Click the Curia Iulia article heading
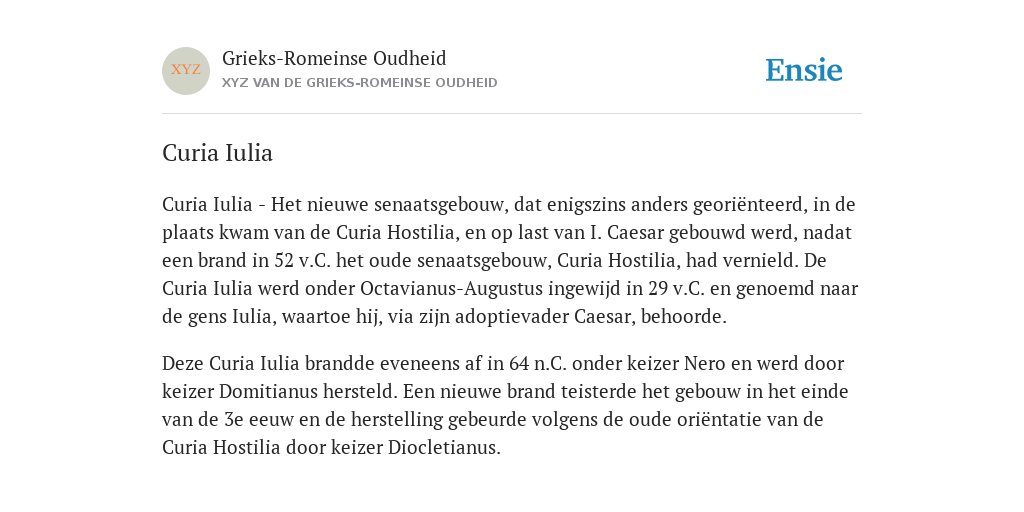 (x=217, y=153)
